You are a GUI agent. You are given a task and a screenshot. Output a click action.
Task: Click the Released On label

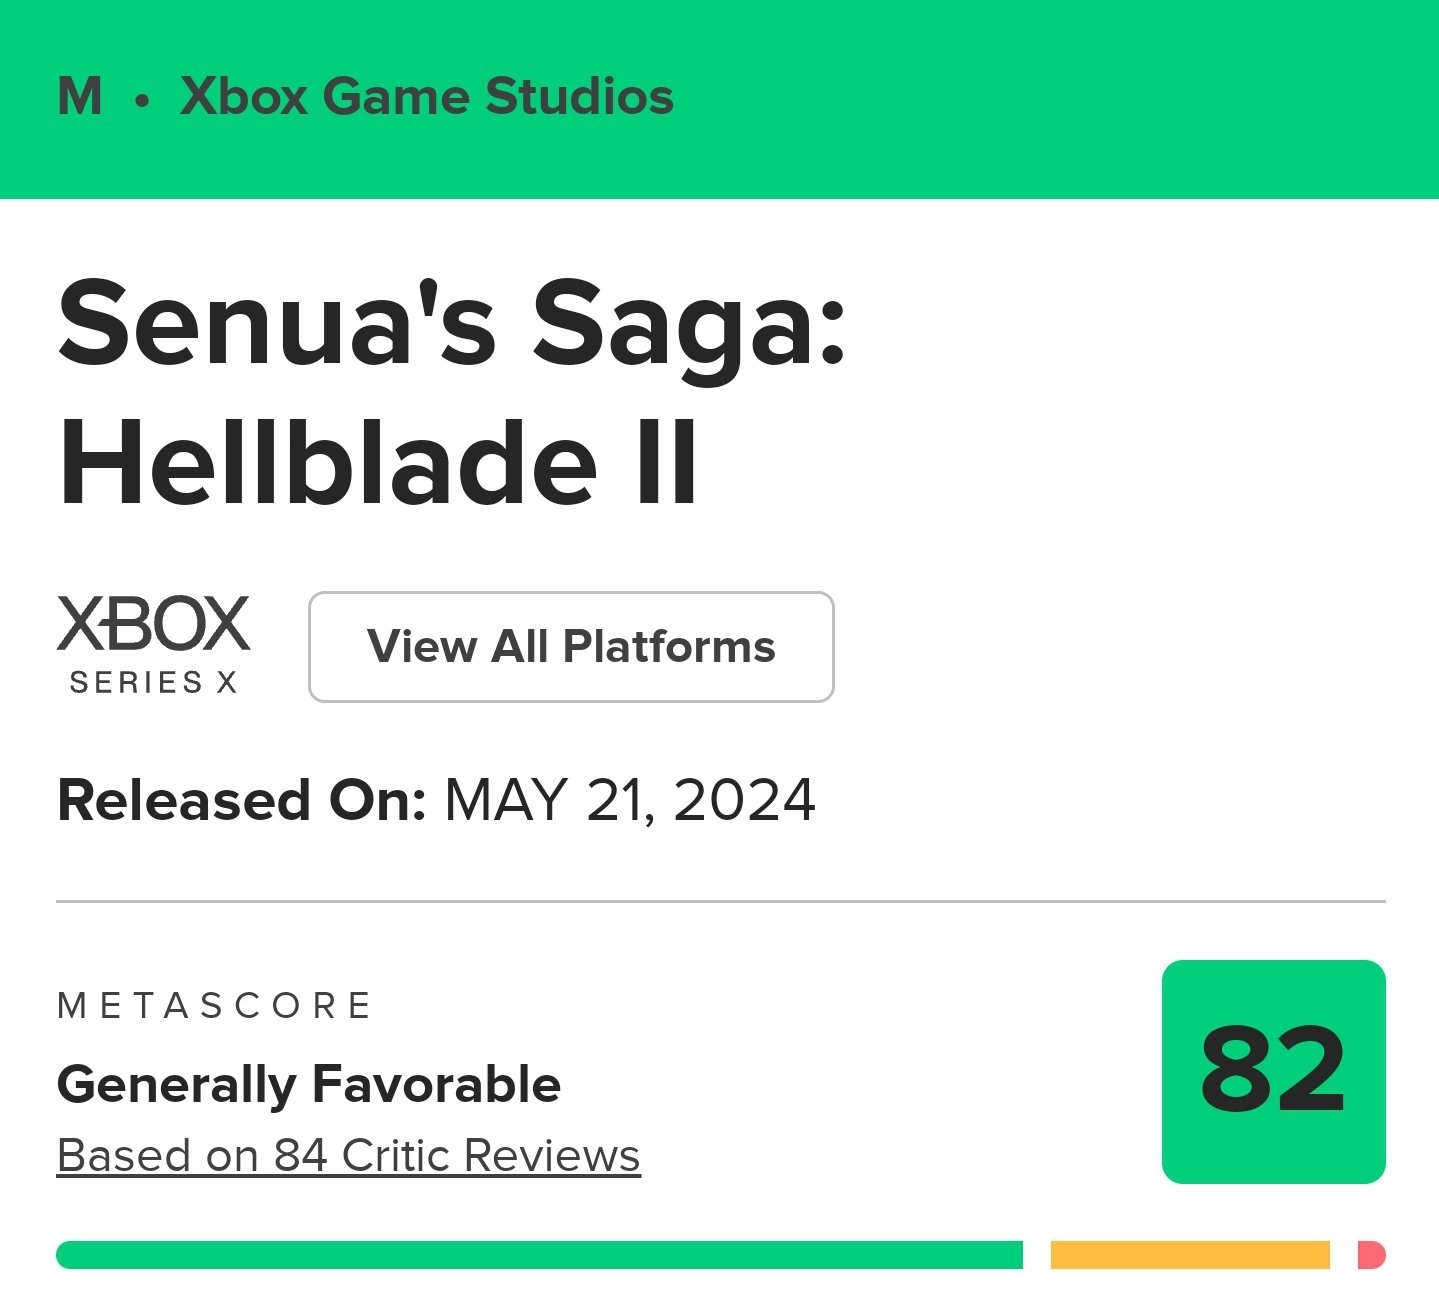pyautogui.click(x=242, y=801)
